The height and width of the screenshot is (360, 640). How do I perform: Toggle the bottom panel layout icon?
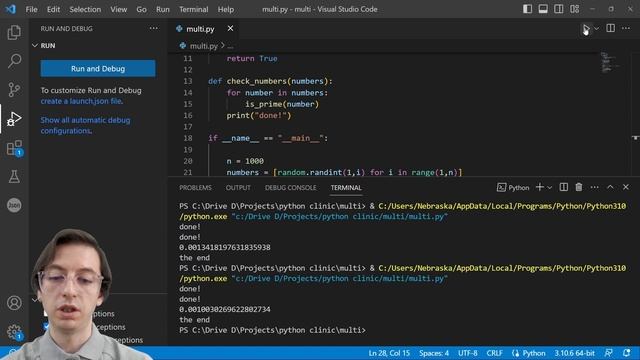point(543,9)
